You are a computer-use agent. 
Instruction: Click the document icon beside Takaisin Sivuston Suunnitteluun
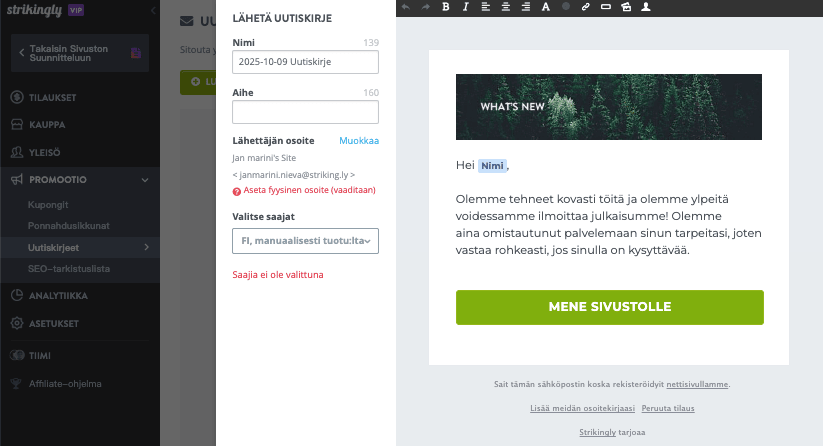tap(136, 53)
